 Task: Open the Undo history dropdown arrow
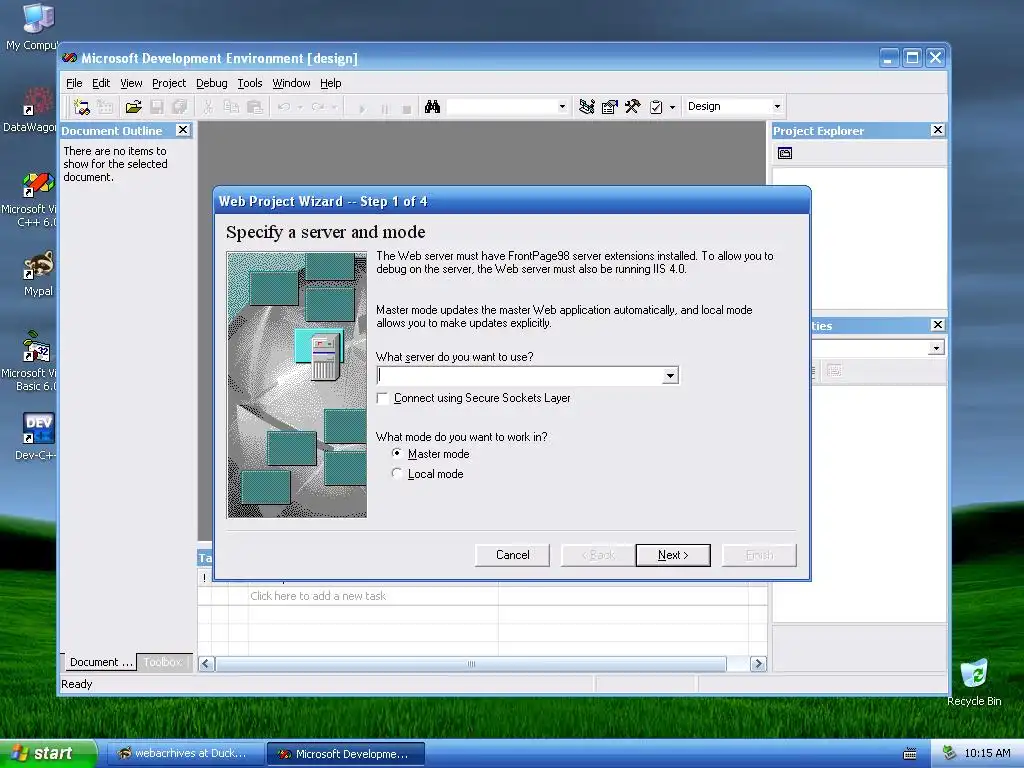point(300,107)
